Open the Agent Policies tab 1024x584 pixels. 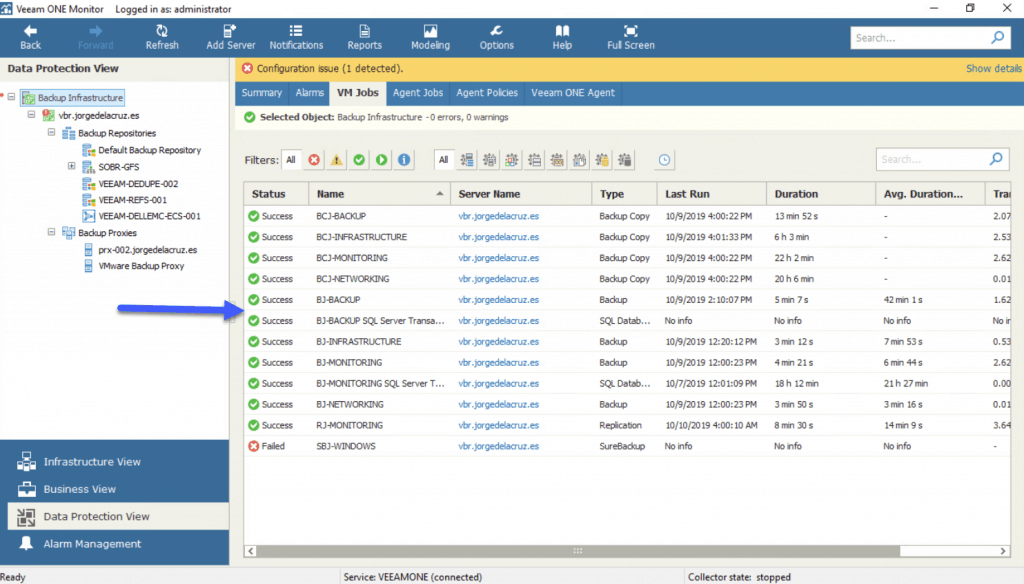click(x=487, y=93)
